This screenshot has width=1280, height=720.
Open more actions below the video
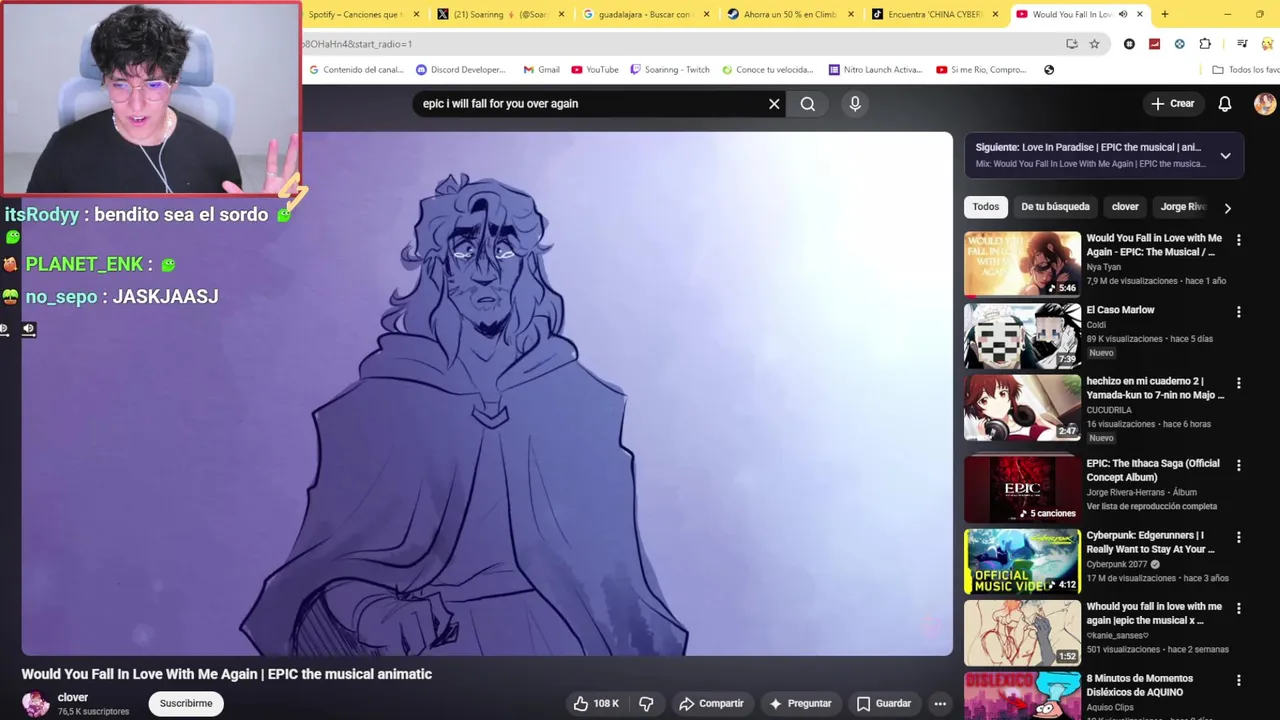point(940,704)
